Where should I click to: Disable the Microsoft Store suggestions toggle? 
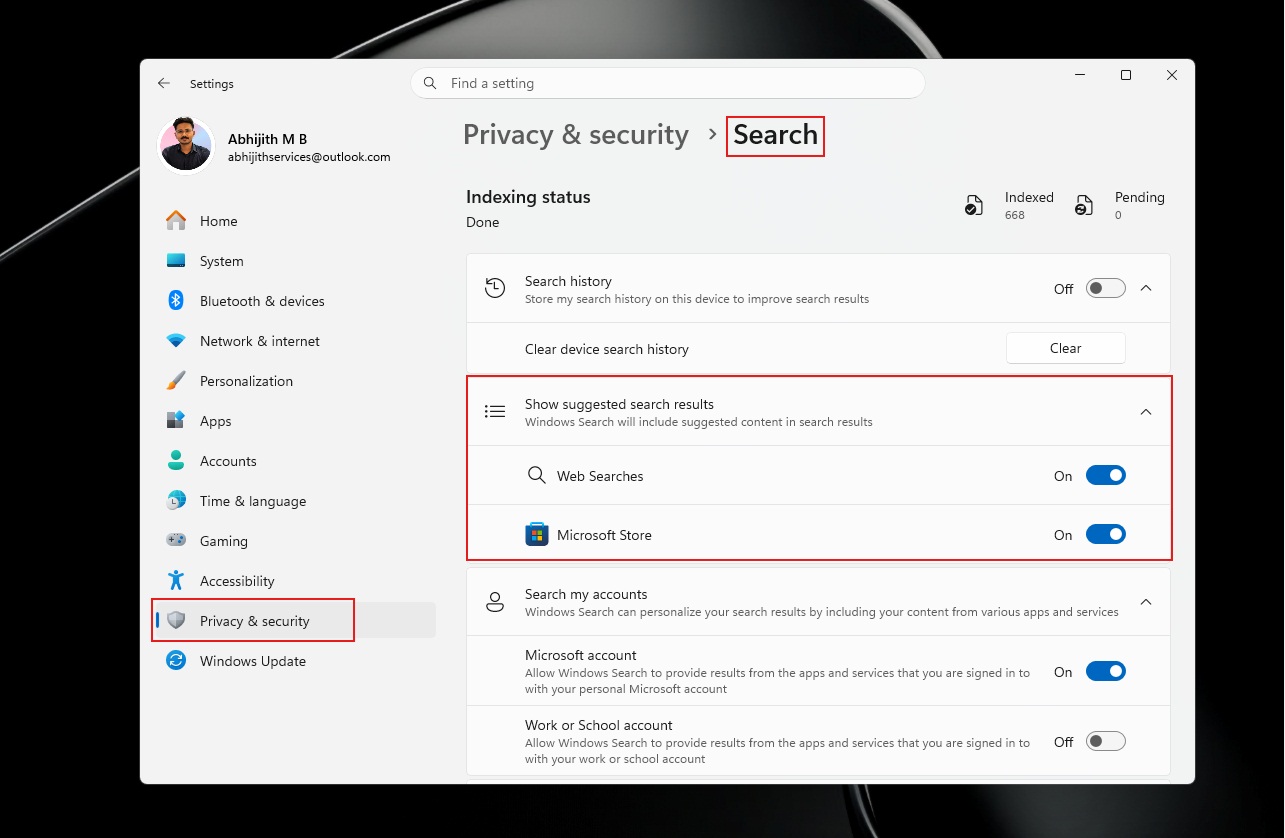coord(1106,535)
